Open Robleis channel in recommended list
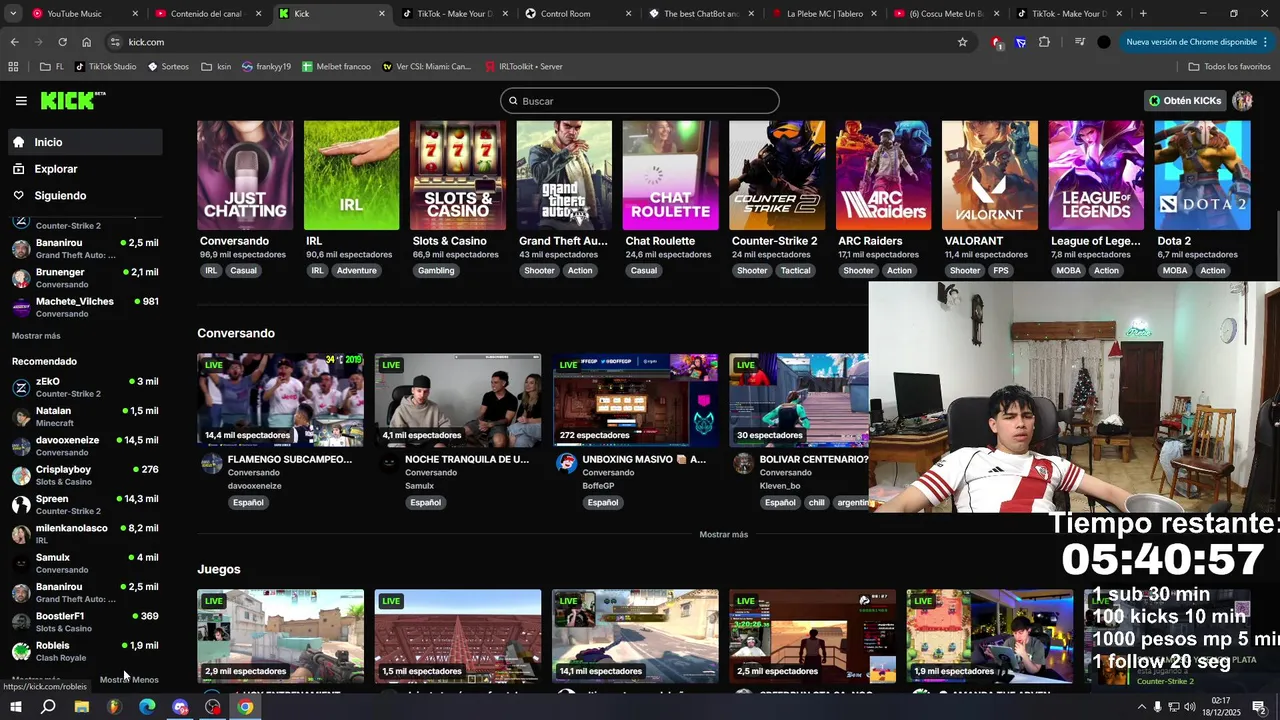Screen dimensions: 1280x720 (x=84, y=651)
